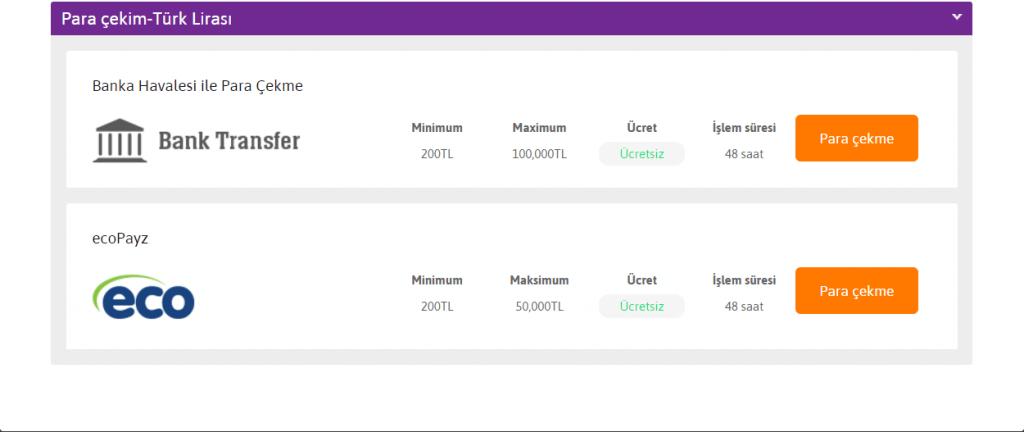
Task: Click the 200TL minimum for ecoPayz
Action: coord(437,306)
